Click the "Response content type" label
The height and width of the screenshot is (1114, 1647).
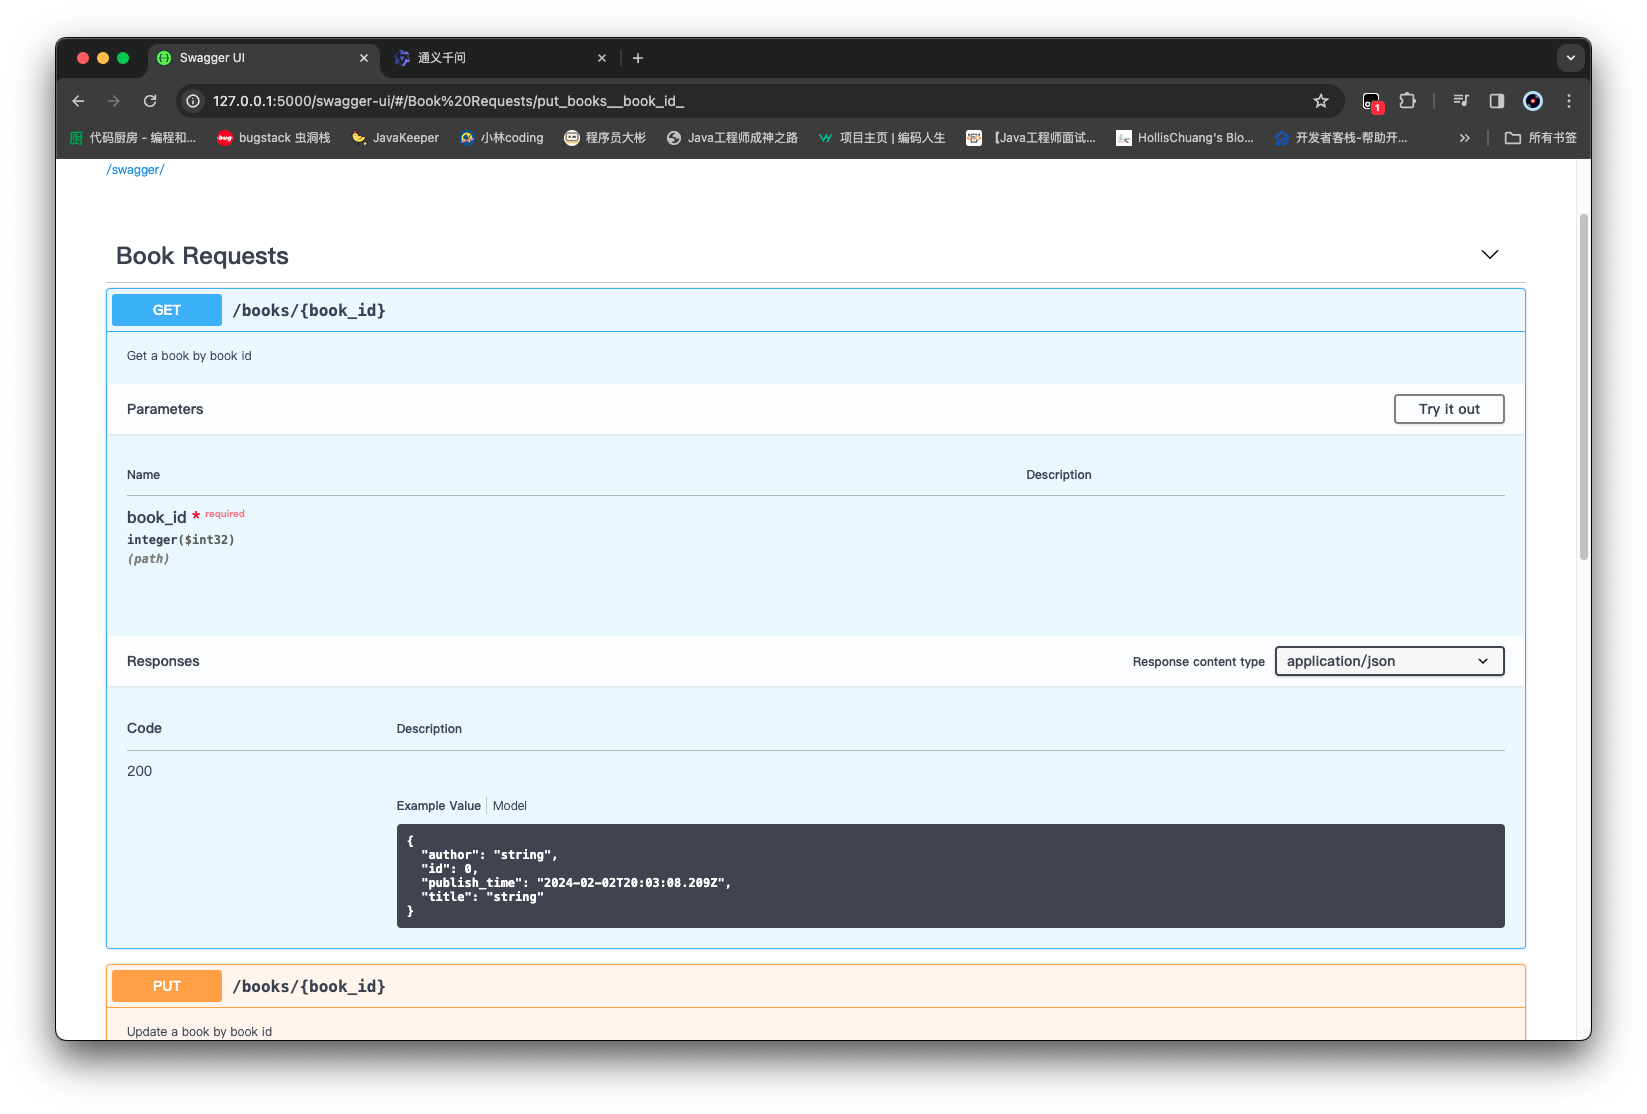[x=1199, y=662]
